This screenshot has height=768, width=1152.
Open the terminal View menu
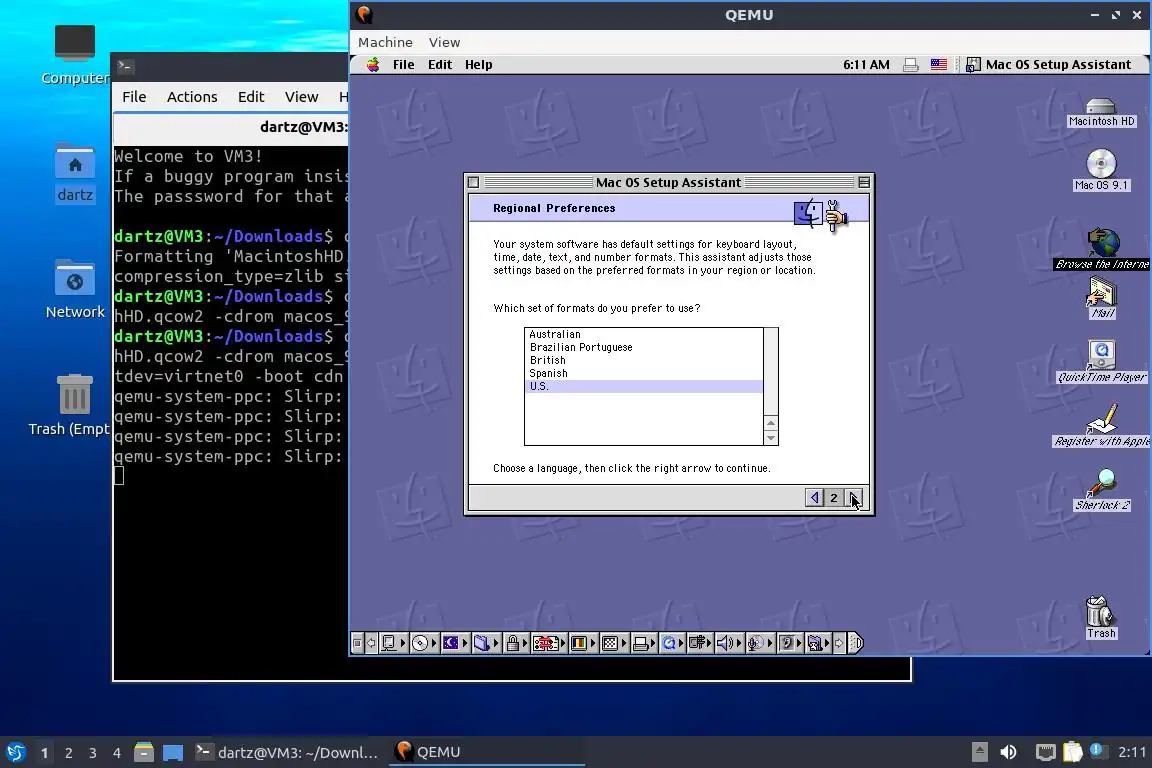[301, 97]
